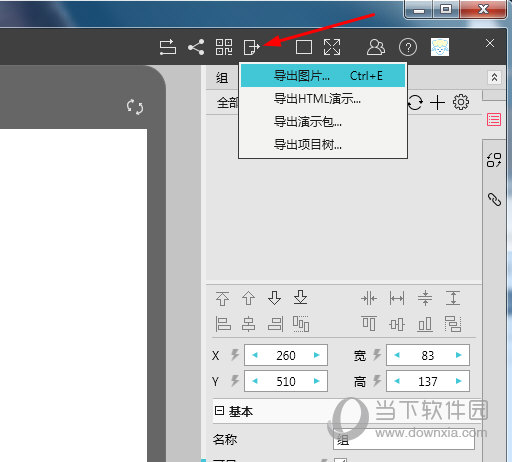This screenshot has height=462, width=512.
Task: Collapse panel with double-chevron up button
Action: pos(494,78)
